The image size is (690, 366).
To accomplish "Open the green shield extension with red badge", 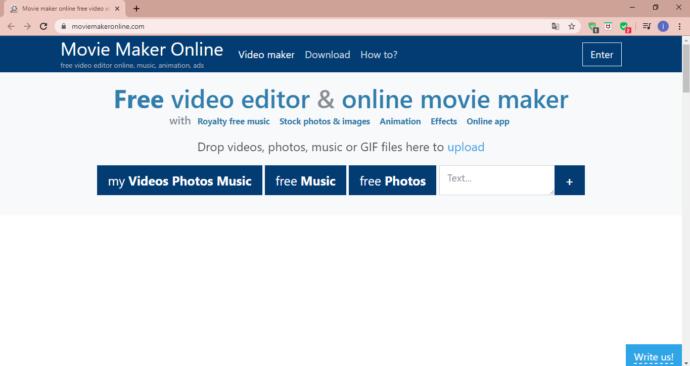I will click(625, 27).
